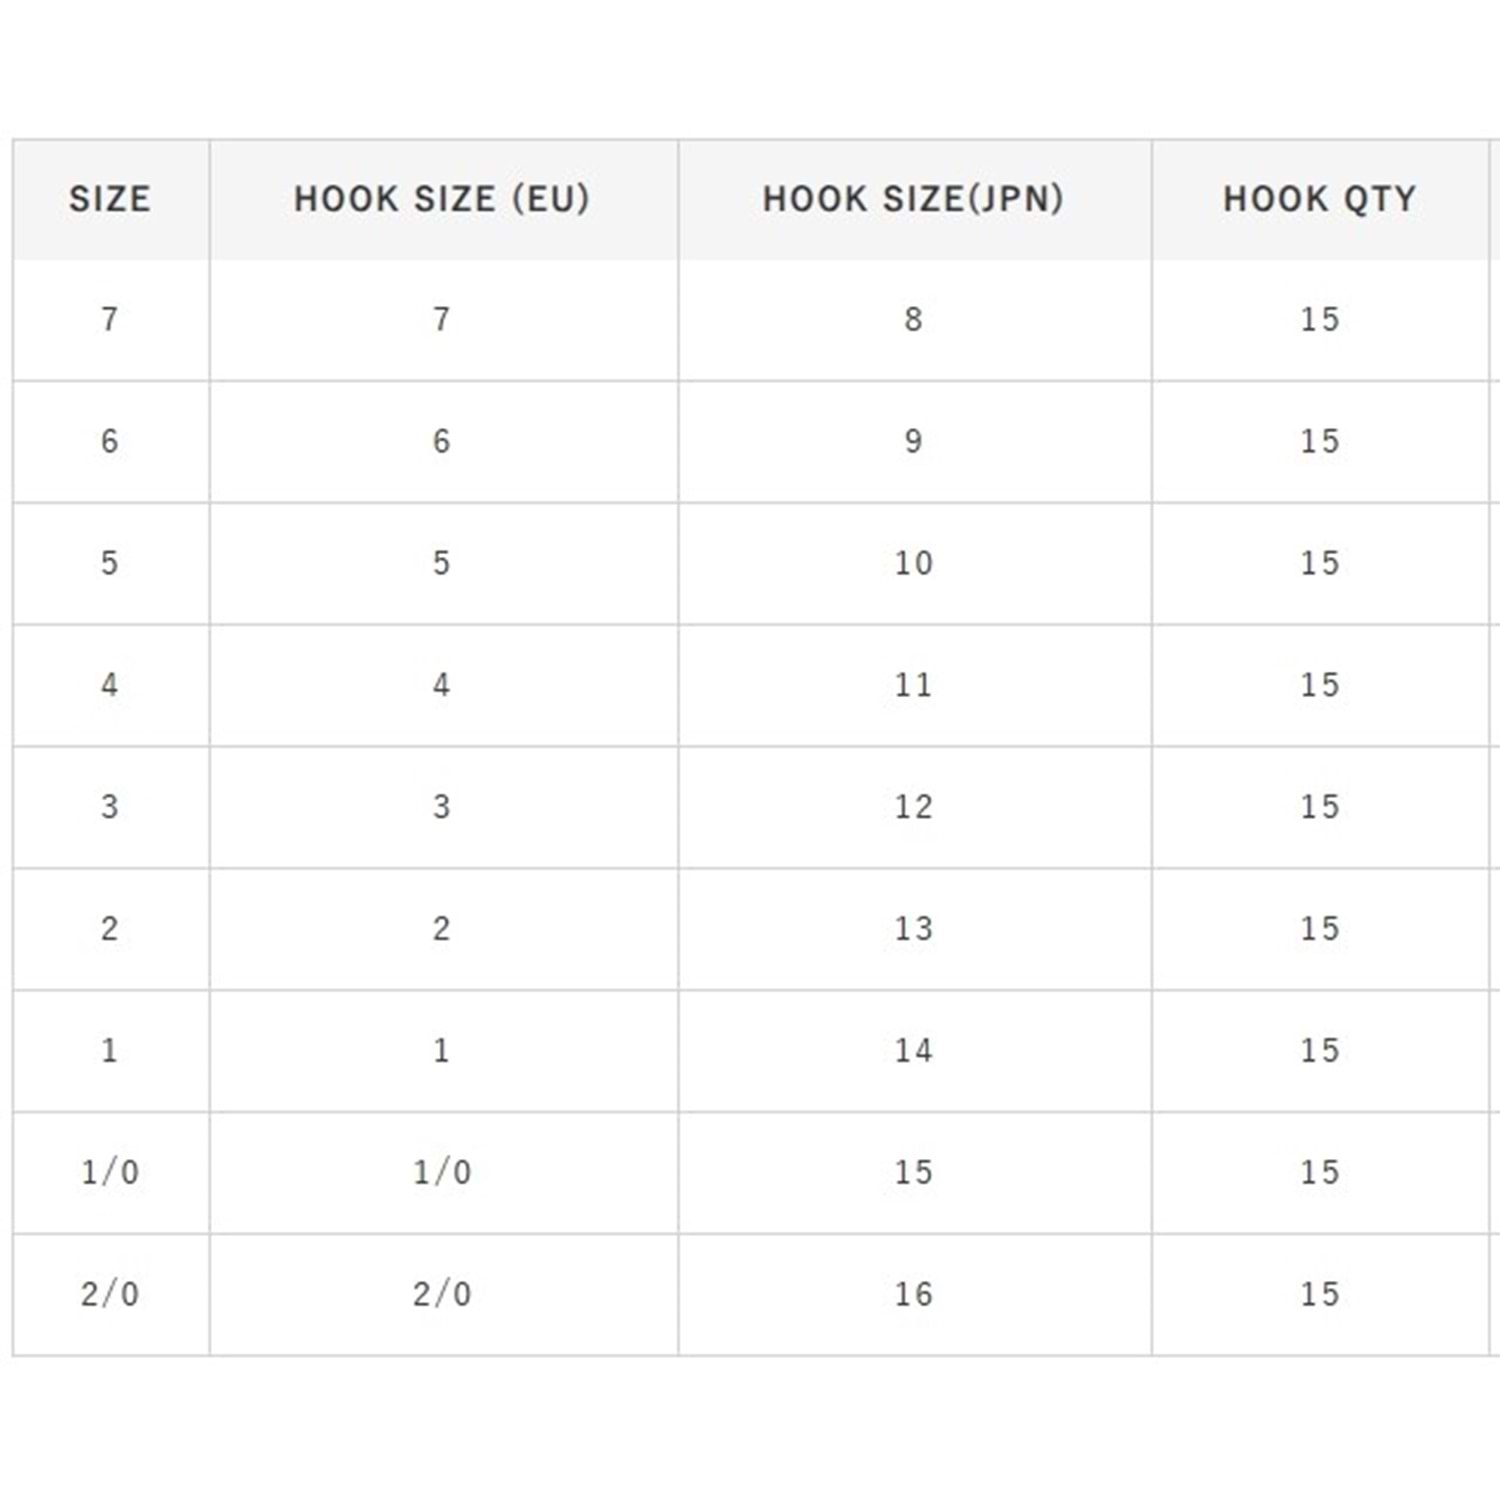
Task: Select the 2/0 cell in SIZE column
Action: pyautogui.click(x=110, y=1294)
